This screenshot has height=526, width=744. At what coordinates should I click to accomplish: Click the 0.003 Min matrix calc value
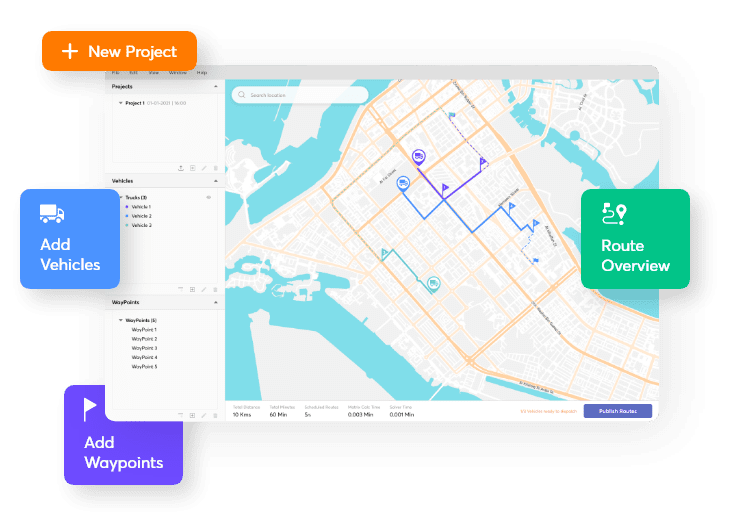[361, 415]
